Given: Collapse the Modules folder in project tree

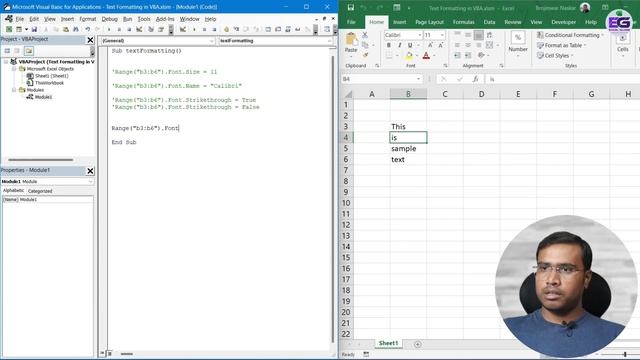Looking at the screenshot, I should click(14, 90).
